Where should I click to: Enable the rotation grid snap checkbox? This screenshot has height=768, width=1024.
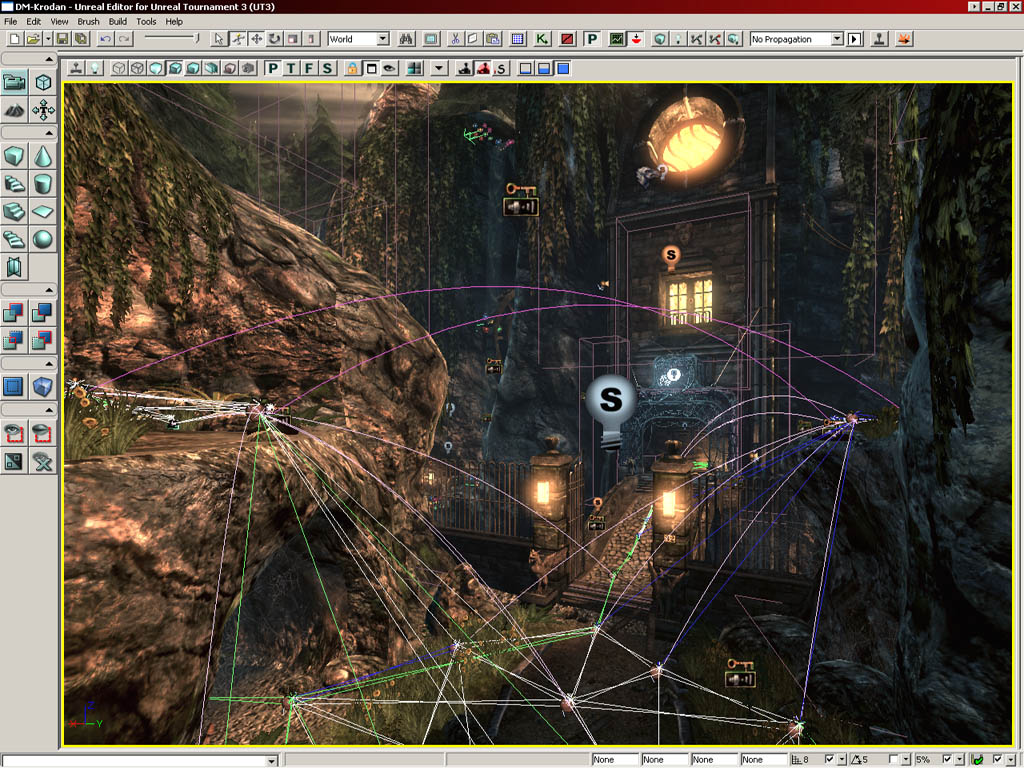(x=894, y=760)
